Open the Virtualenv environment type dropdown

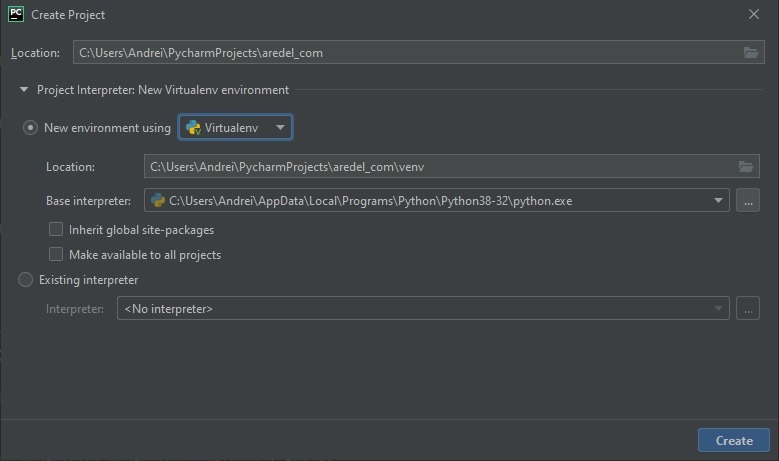pos(235,127)
